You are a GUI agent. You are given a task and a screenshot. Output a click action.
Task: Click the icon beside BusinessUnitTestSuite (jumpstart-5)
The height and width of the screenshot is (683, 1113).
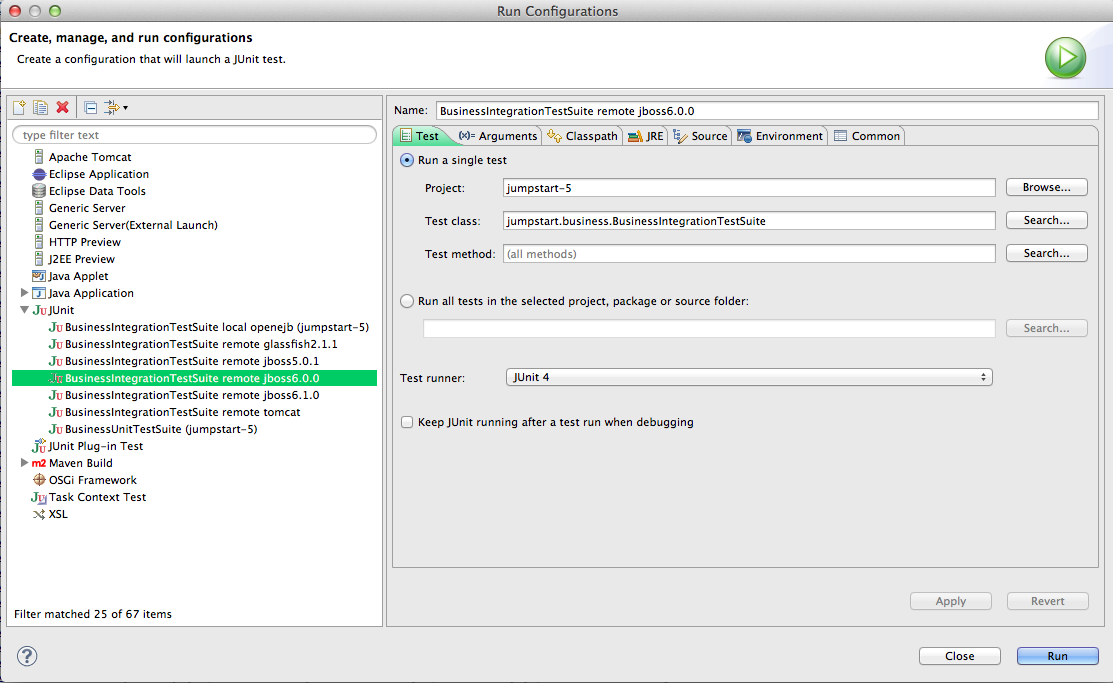click(56, 429)
